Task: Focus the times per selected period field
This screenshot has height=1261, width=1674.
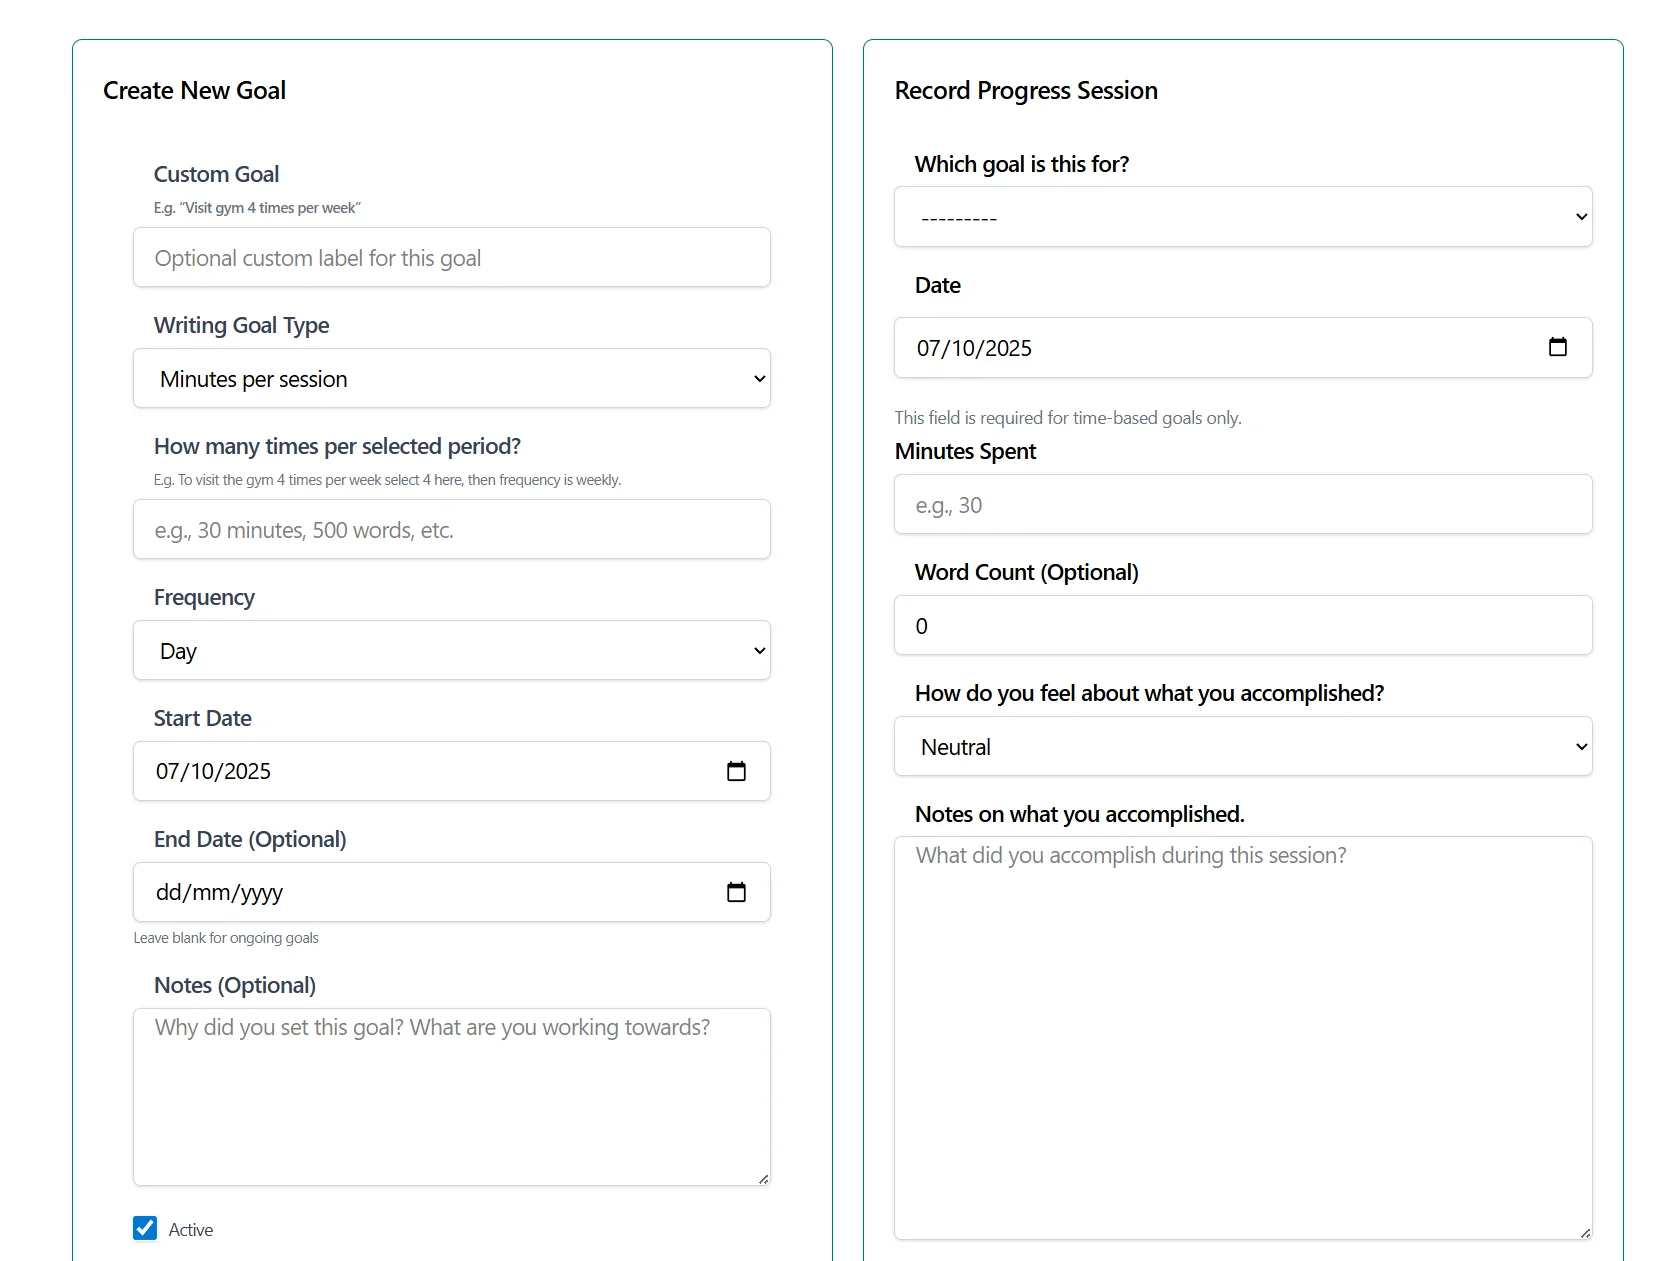Action: click(452, 530)
